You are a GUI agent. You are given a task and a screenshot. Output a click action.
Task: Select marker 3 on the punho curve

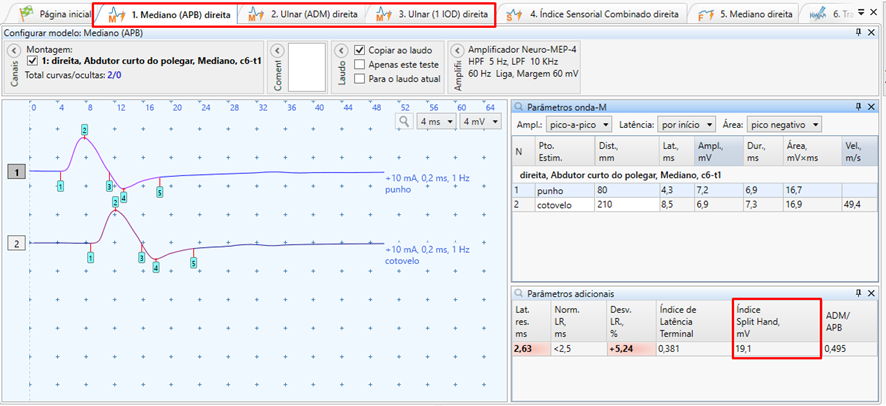coord(109,185)
